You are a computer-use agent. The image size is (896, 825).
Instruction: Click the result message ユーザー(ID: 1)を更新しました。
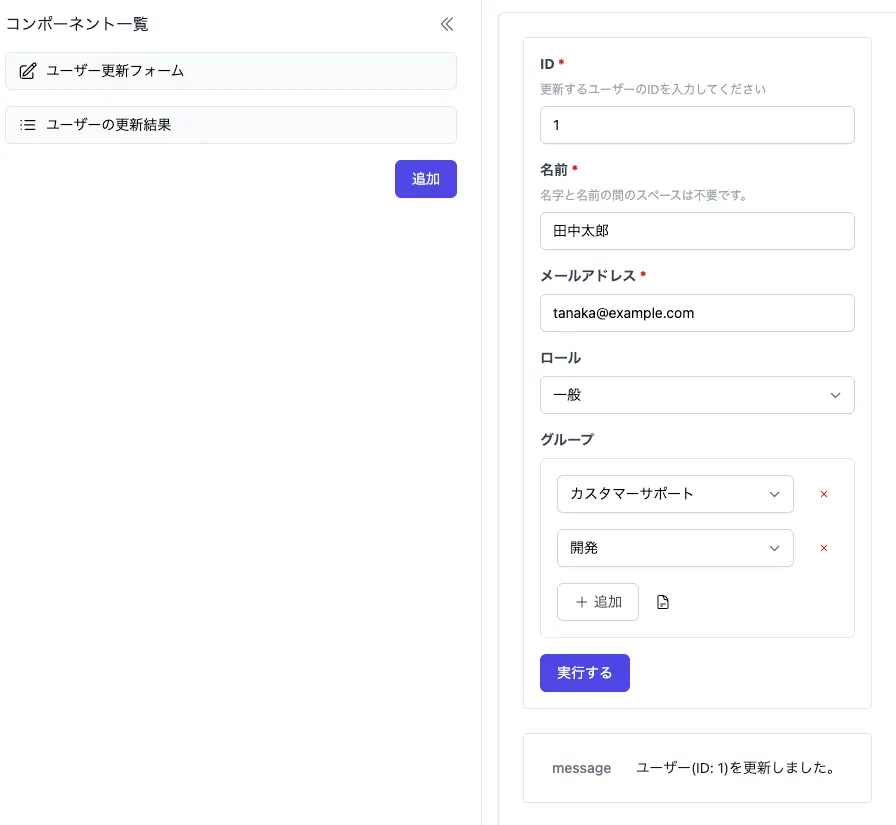[735, 768]
